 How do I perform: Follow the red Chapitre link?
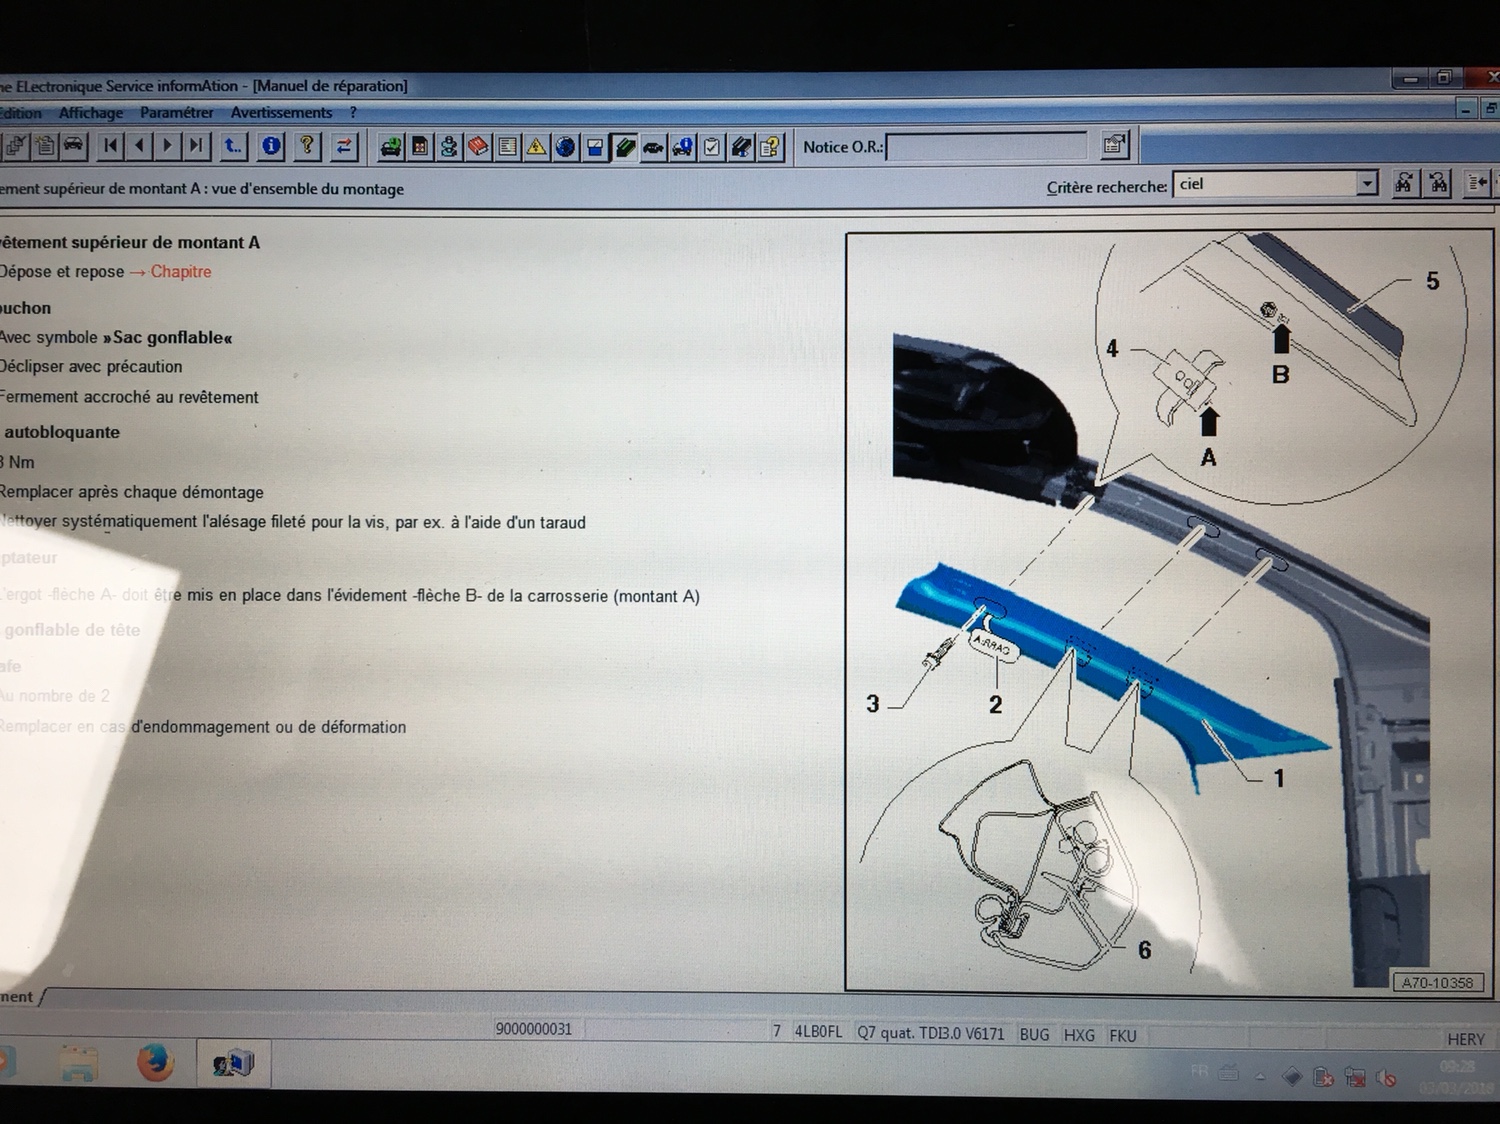point(180,272)
